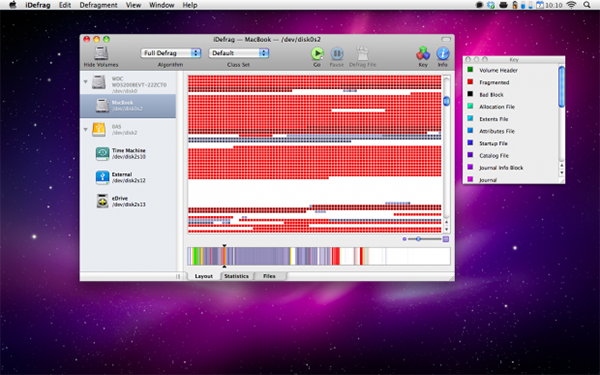This screenshot has width=600, height=375.
Task: Open the Defragment menu
Action: 98,5
